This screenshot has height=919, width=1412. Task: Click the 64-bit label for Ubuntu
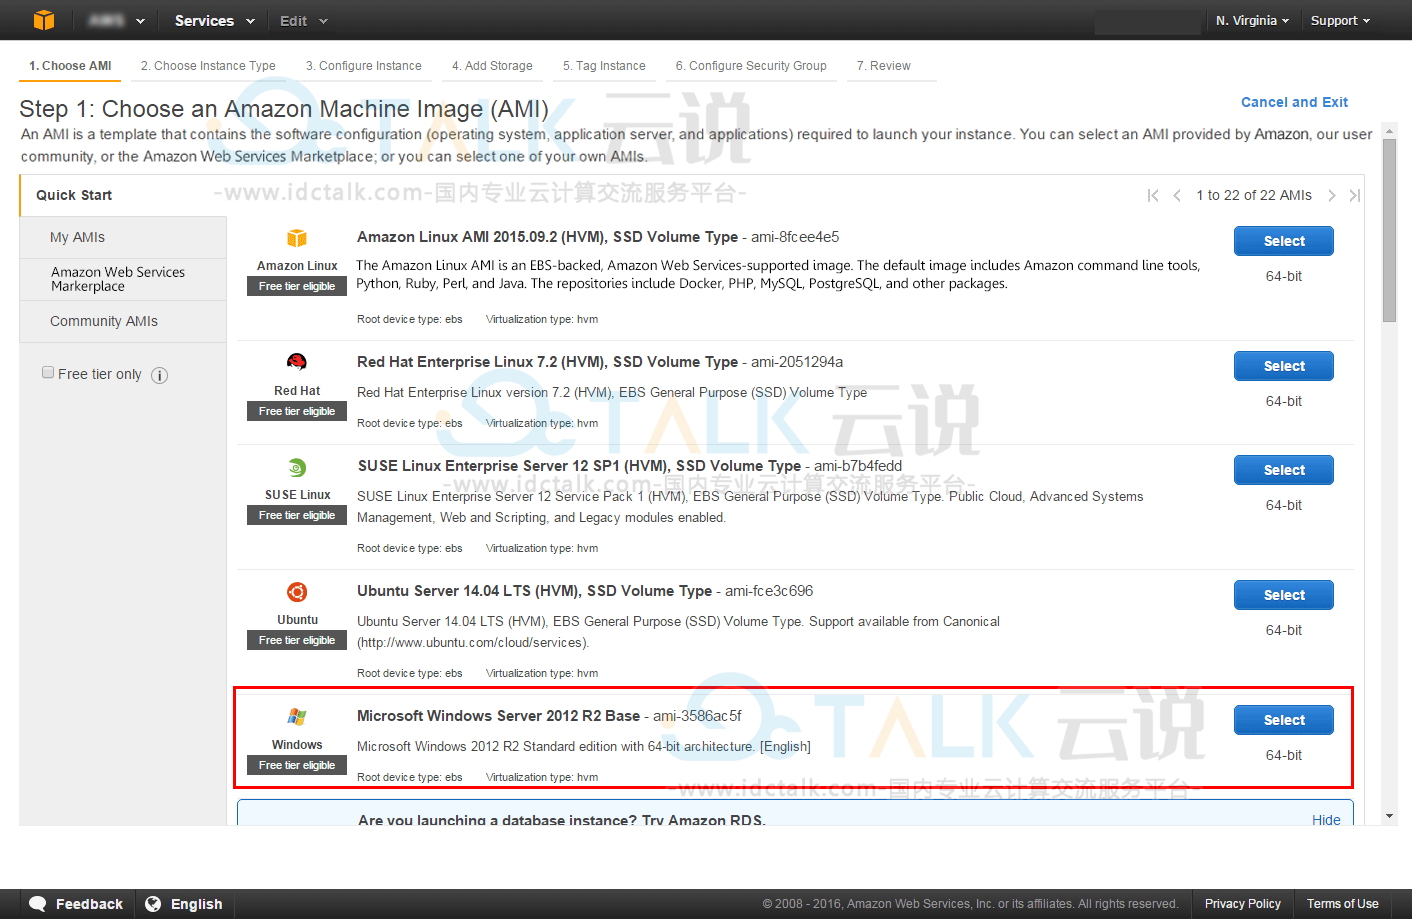coord(1284,630)
